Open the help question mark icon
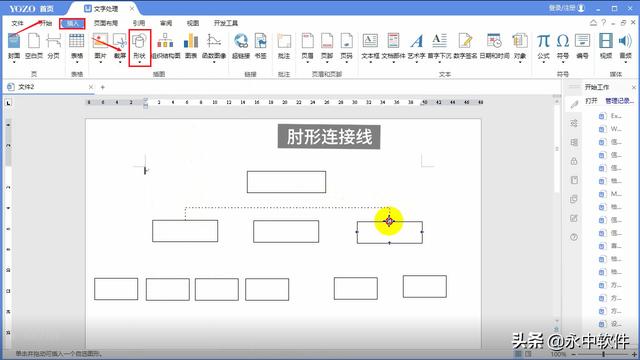This screenshot has height=360, width=640. 604,22
